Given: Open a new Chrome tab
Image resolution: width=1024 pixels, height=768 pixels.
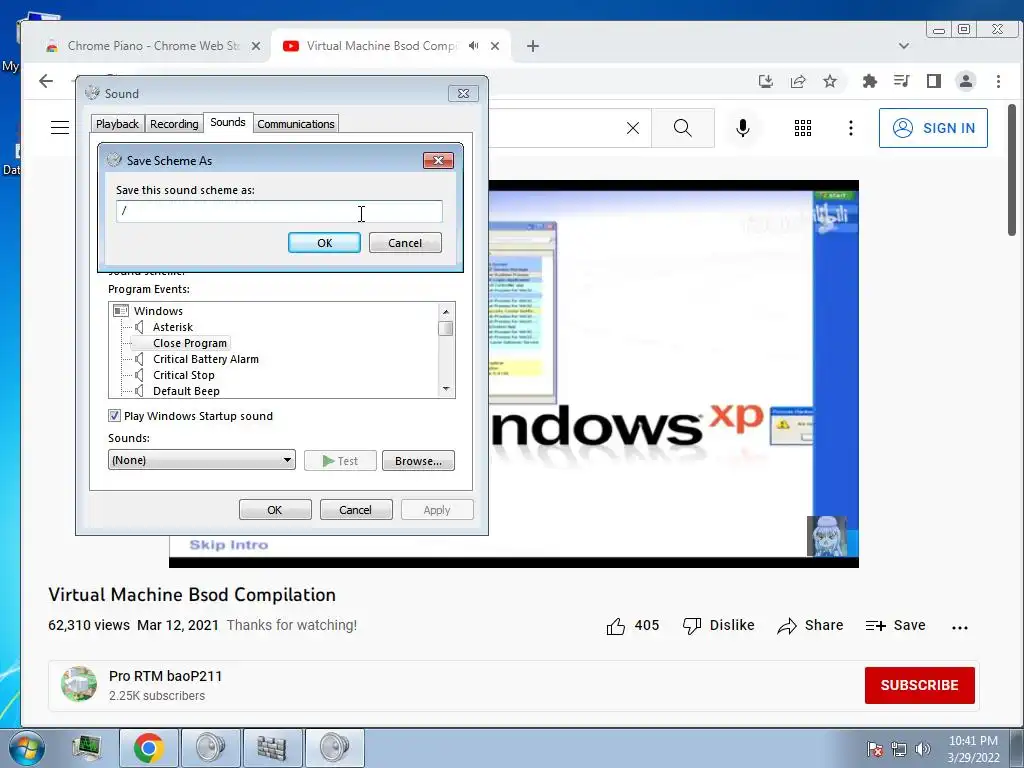Looking at the screenshot, I should coord(533,46).
